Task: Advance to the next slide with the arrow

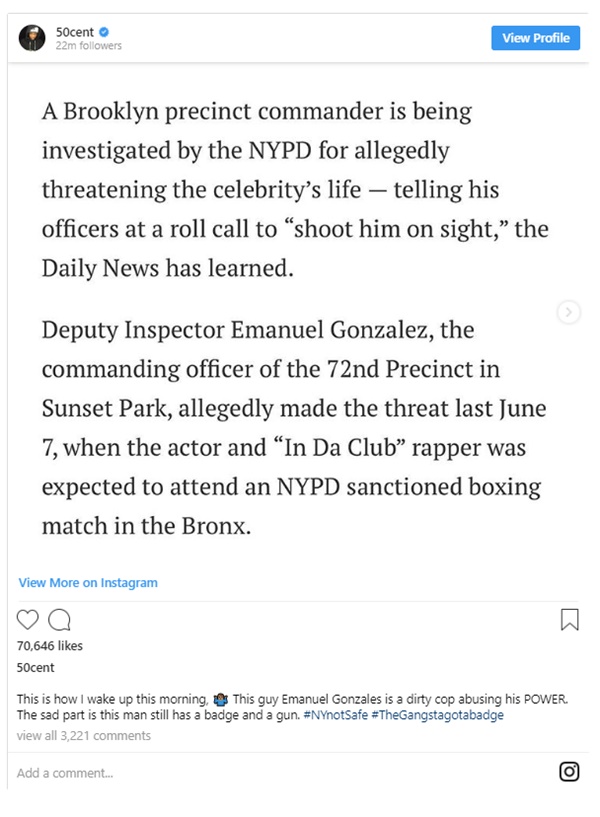Action: click(x=568, y=313)
